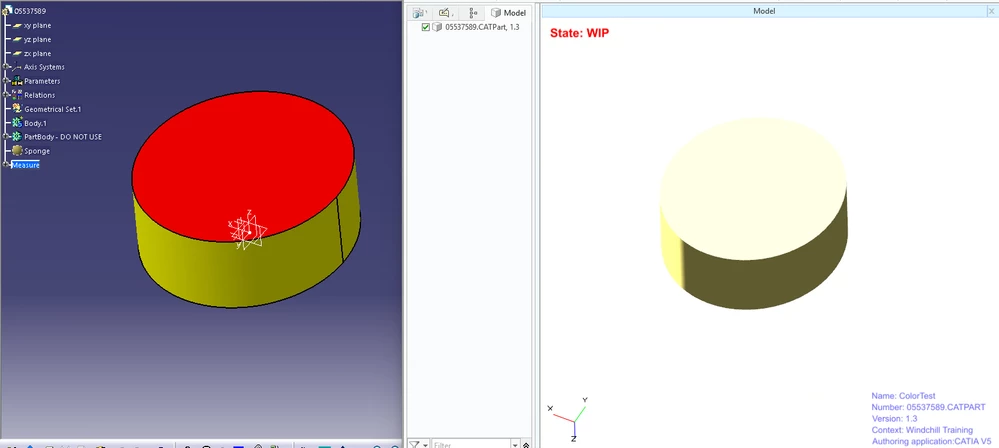The width and height of the screenshot is (999, 448).
Task: Select the Parameters label
Action: pyautogui.click(x=42, y=81)
